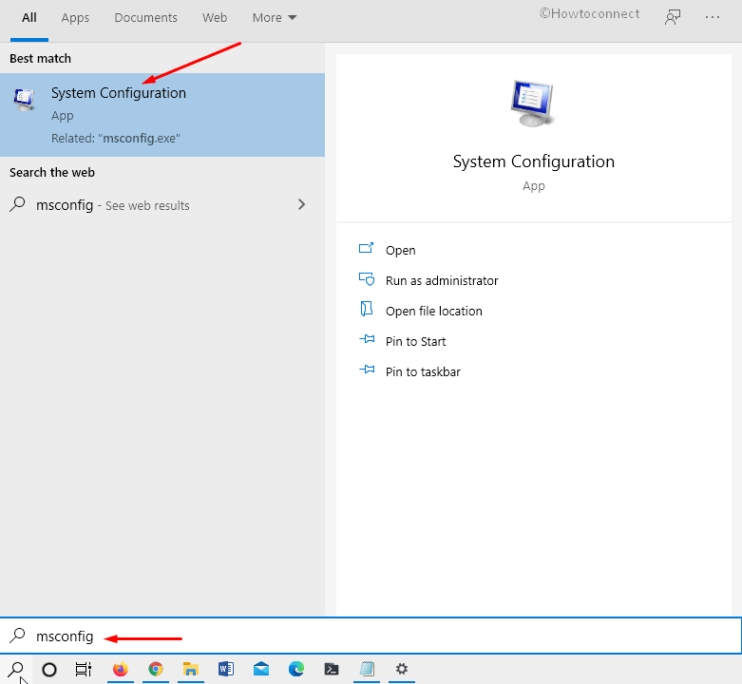Click the taskbar Search magnifier icon
The width and height of the screenshot is (742, 684).
pyautogui.click(x=16, y=669)
